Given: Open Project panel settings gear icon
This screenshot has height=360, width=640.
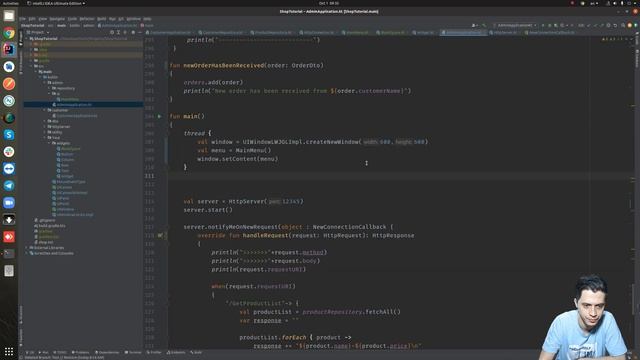Looking at the screenshot, I should coord(133,32).
